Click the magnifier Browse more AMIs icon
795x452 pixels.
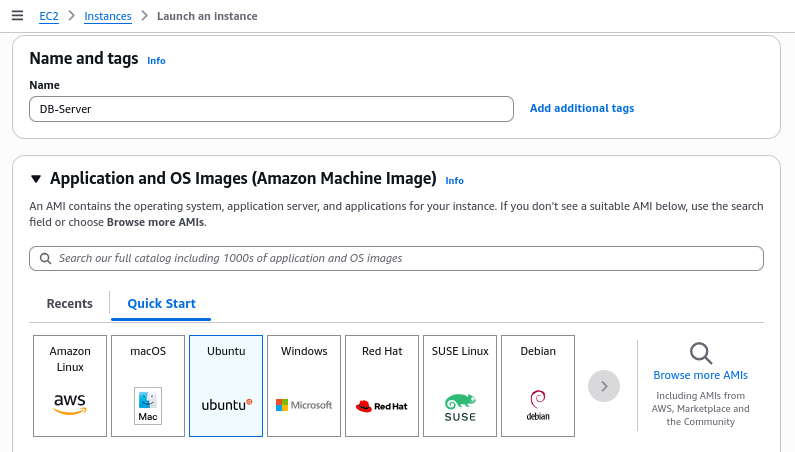[x=700, y=353]
